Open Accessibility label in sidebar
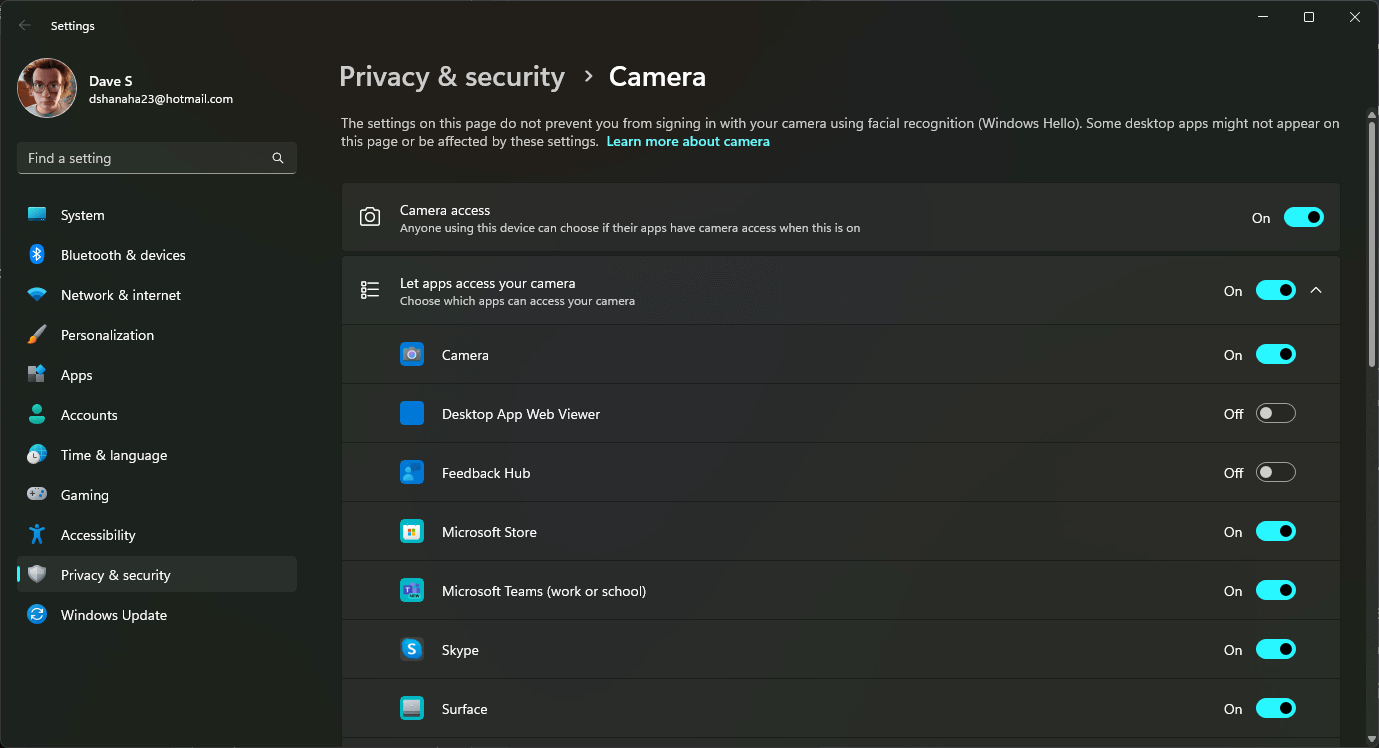Image resolution: width=1379 pixels, height=748 pixels. point(98,535)
